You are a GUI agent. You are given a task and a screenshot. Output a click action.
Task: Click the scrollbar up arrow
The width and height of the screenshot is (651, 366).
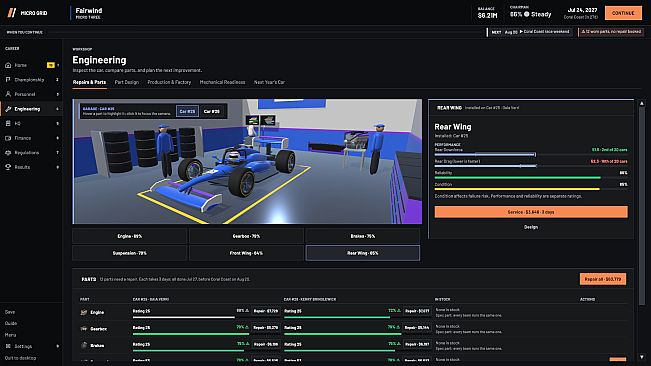coord(642,103)
